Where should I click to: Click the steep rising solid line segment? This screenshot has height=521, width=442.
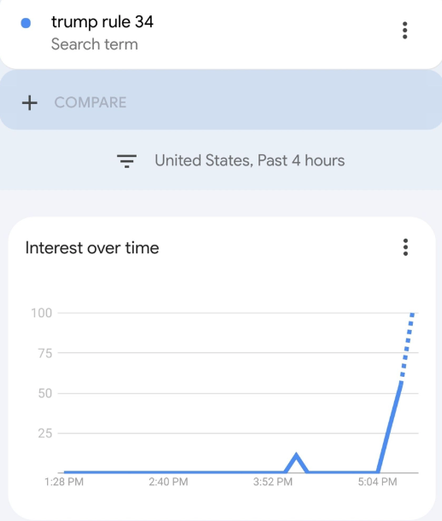click(390, 427)
